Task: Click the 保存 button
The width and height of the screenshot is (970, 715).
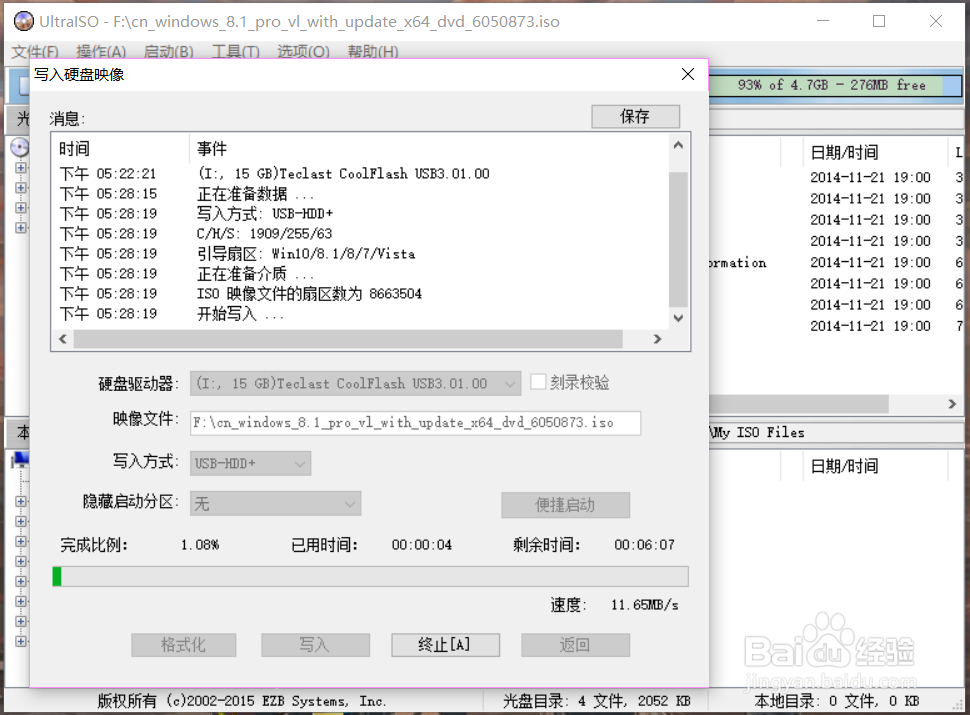Action: pos(635,116)
